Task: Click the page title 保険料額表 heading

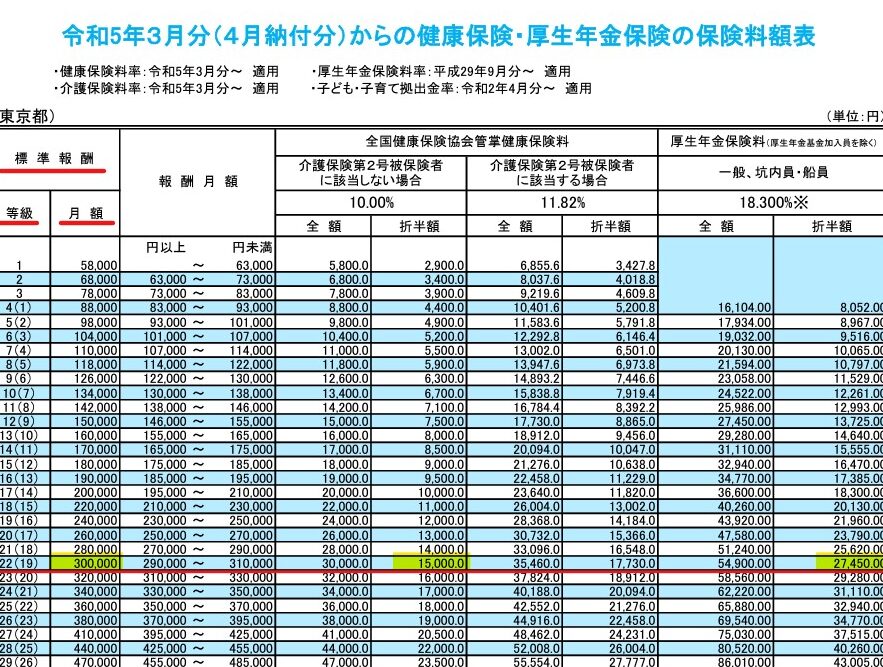Action: pyautogui.click(x=438, y=37)
